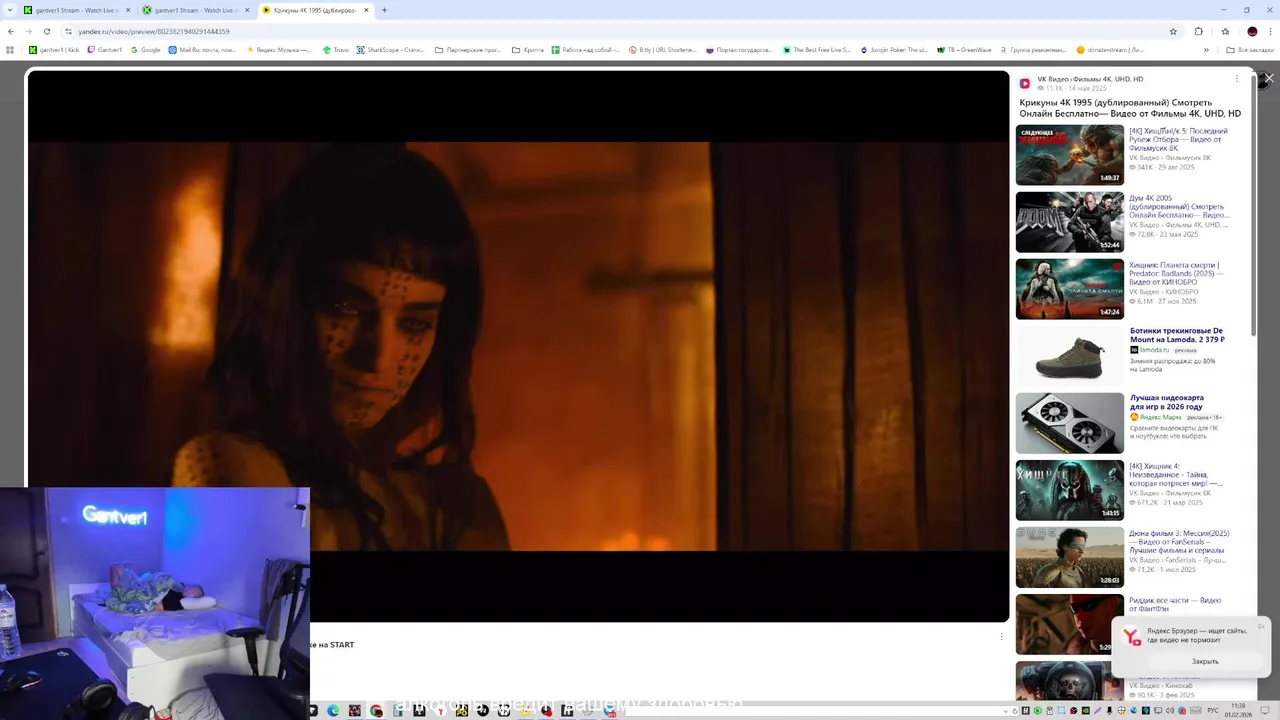Open Predator Badlands thumbnail

point(1069,289)
